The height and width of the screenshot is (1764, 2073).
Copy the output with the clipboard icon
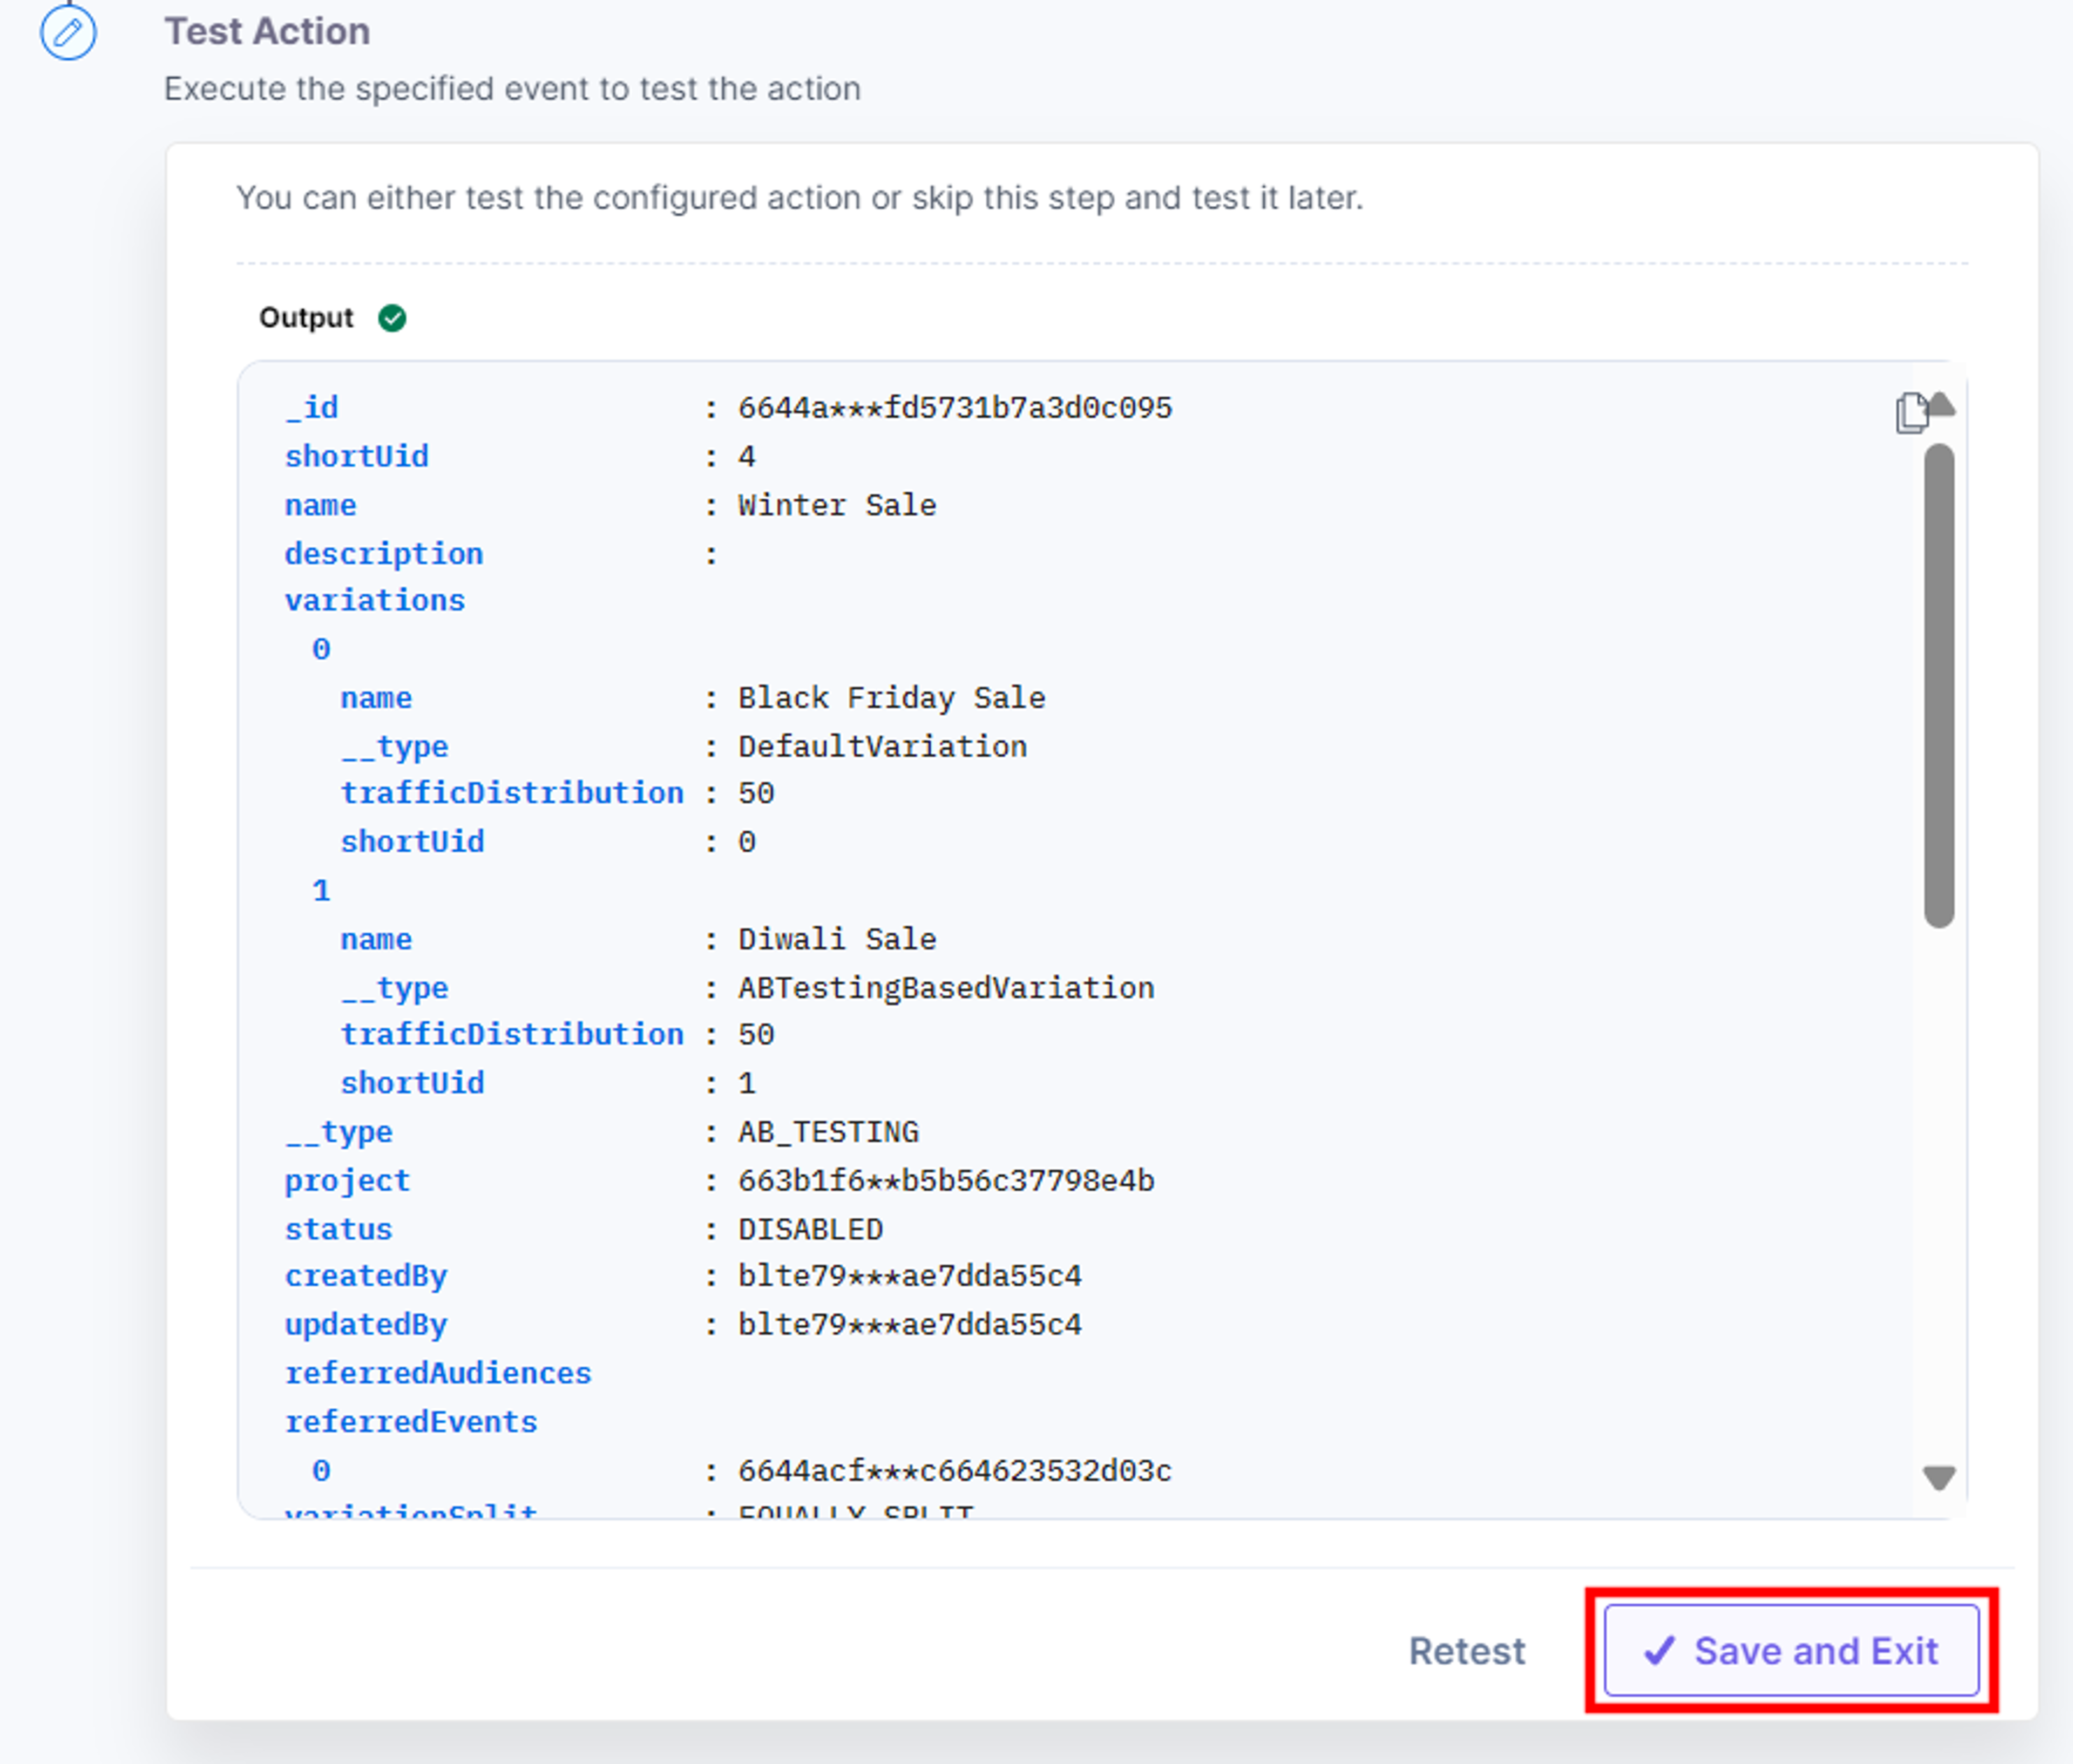1911,413
